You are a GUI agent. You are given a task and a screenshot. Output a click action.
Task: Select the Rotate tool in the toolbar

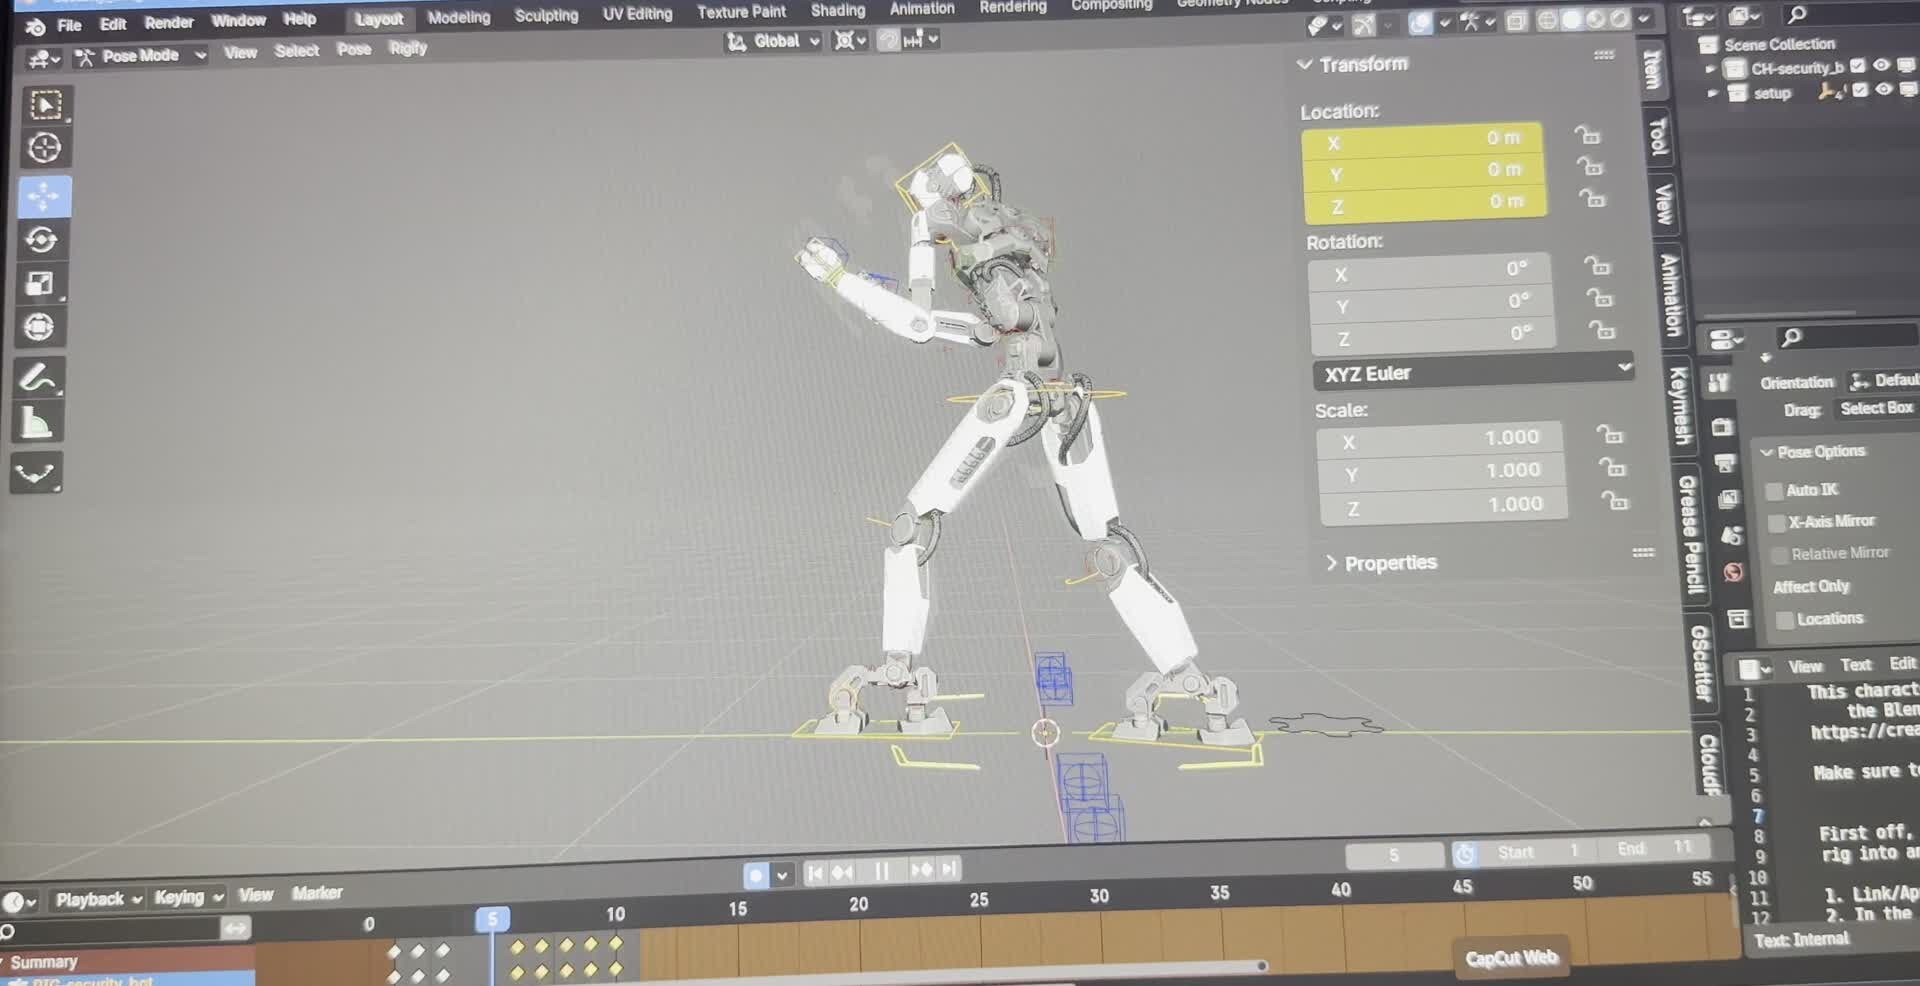click(40, 240)
